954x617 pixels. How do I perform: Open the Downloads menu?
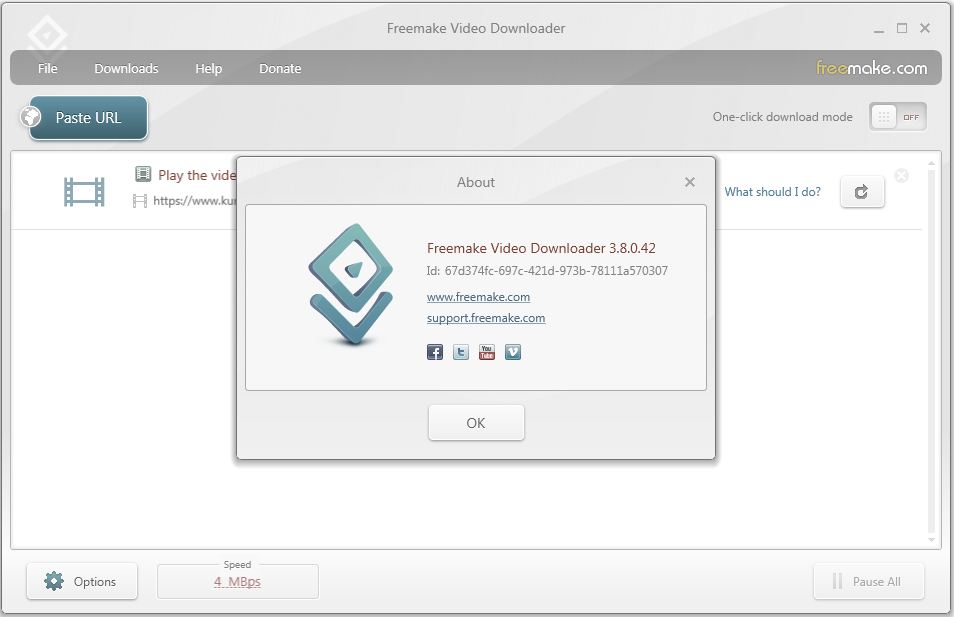pos(126,68)
